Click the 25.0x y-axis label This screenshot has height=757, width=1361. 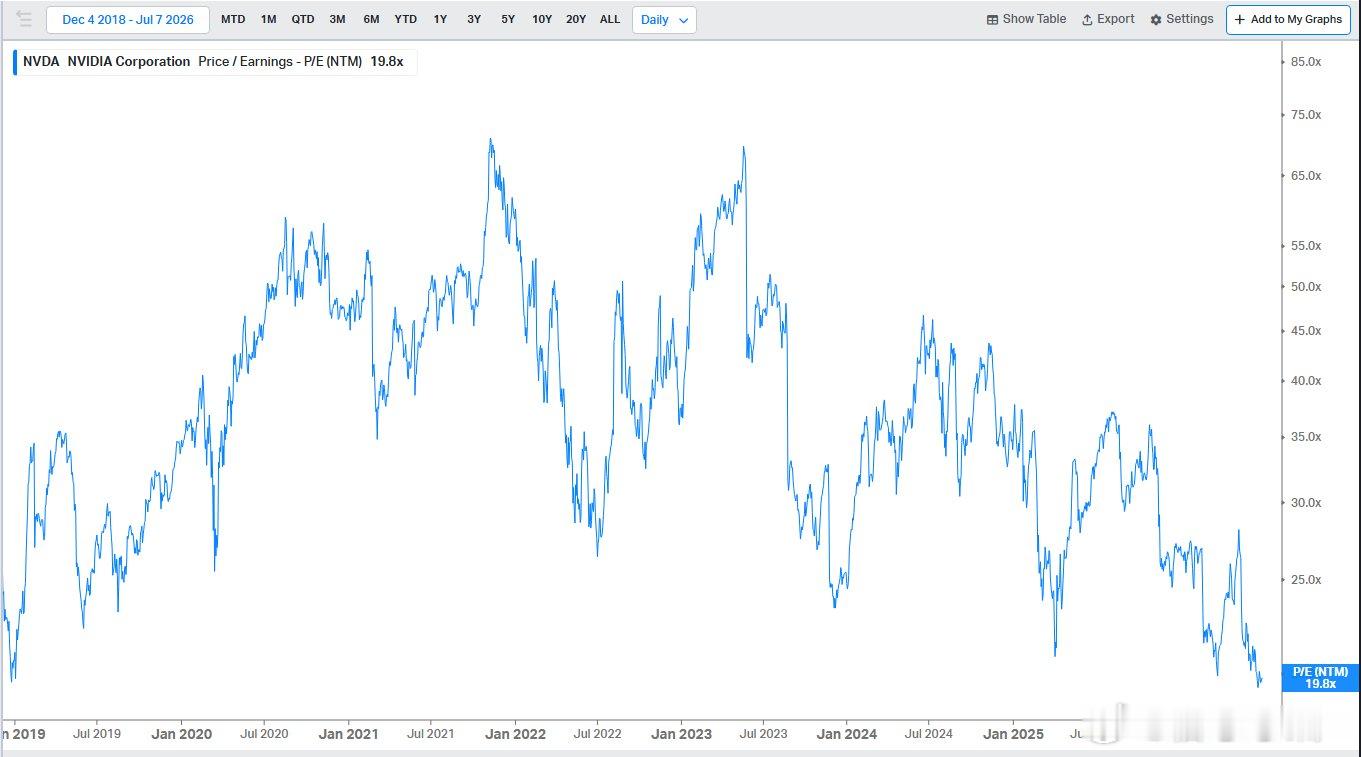click(1306, 580)
